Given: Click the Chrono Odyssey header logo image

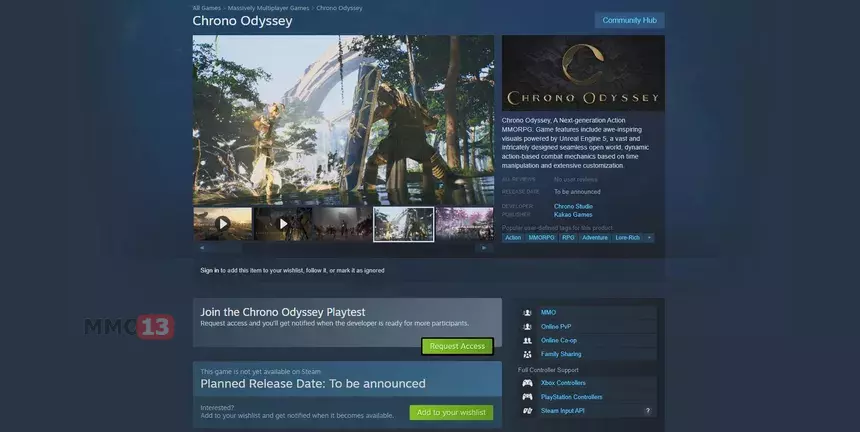Looking at the screenshot, I should [583, 73].
